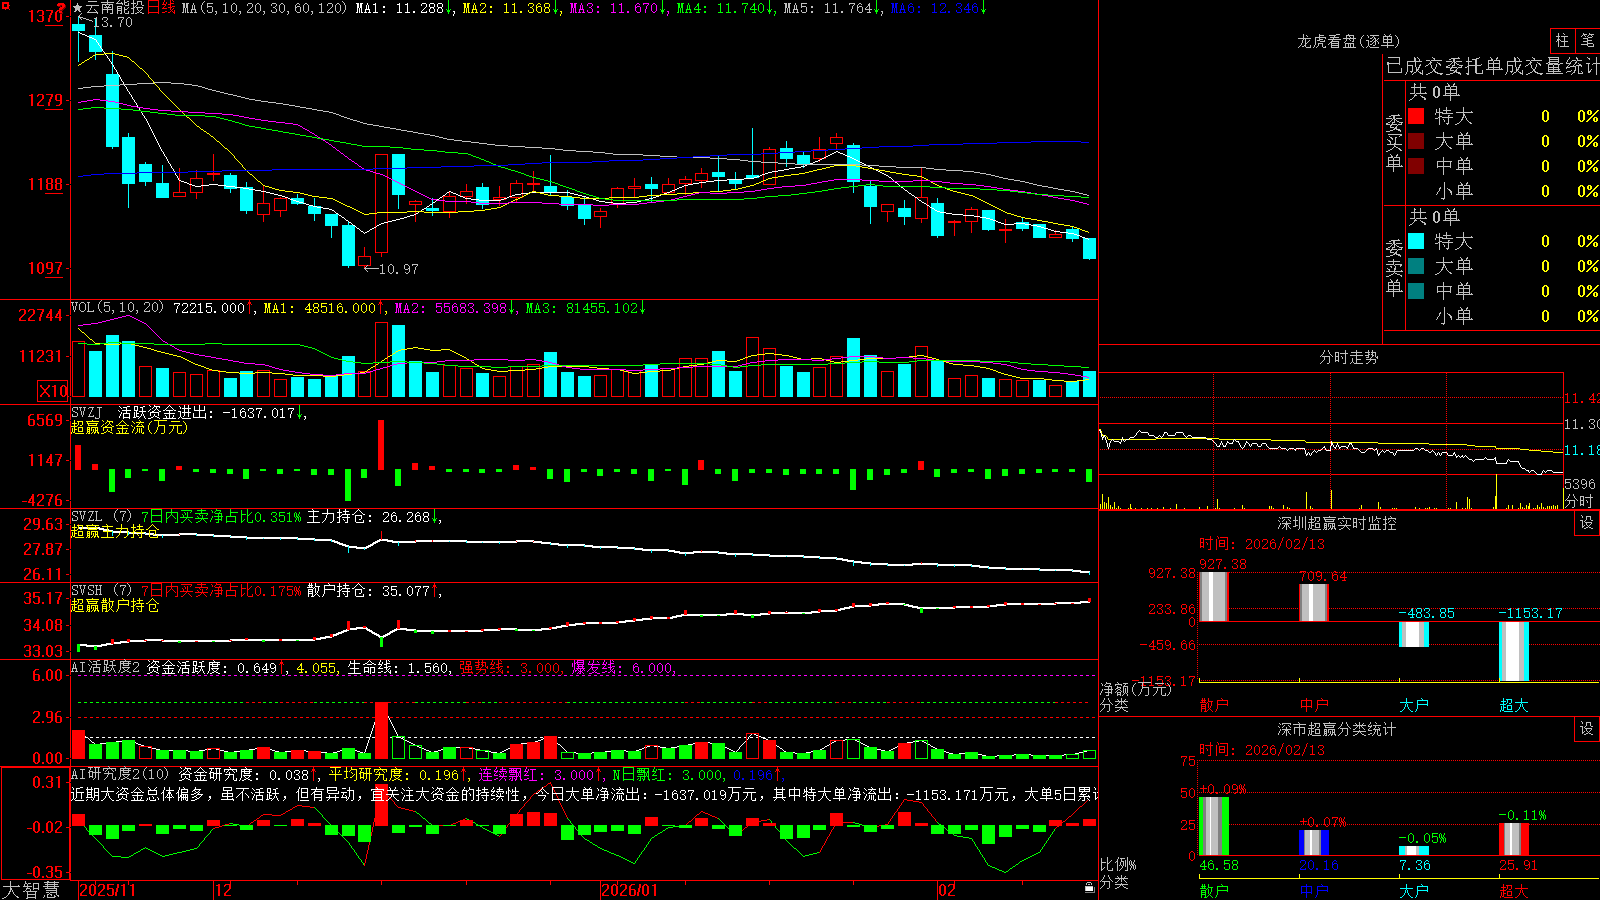Click the 超大 category label in 深圳超赢实时监控
The width and height of the screenshot is (1600, 900).
[x=1513, y=705]
